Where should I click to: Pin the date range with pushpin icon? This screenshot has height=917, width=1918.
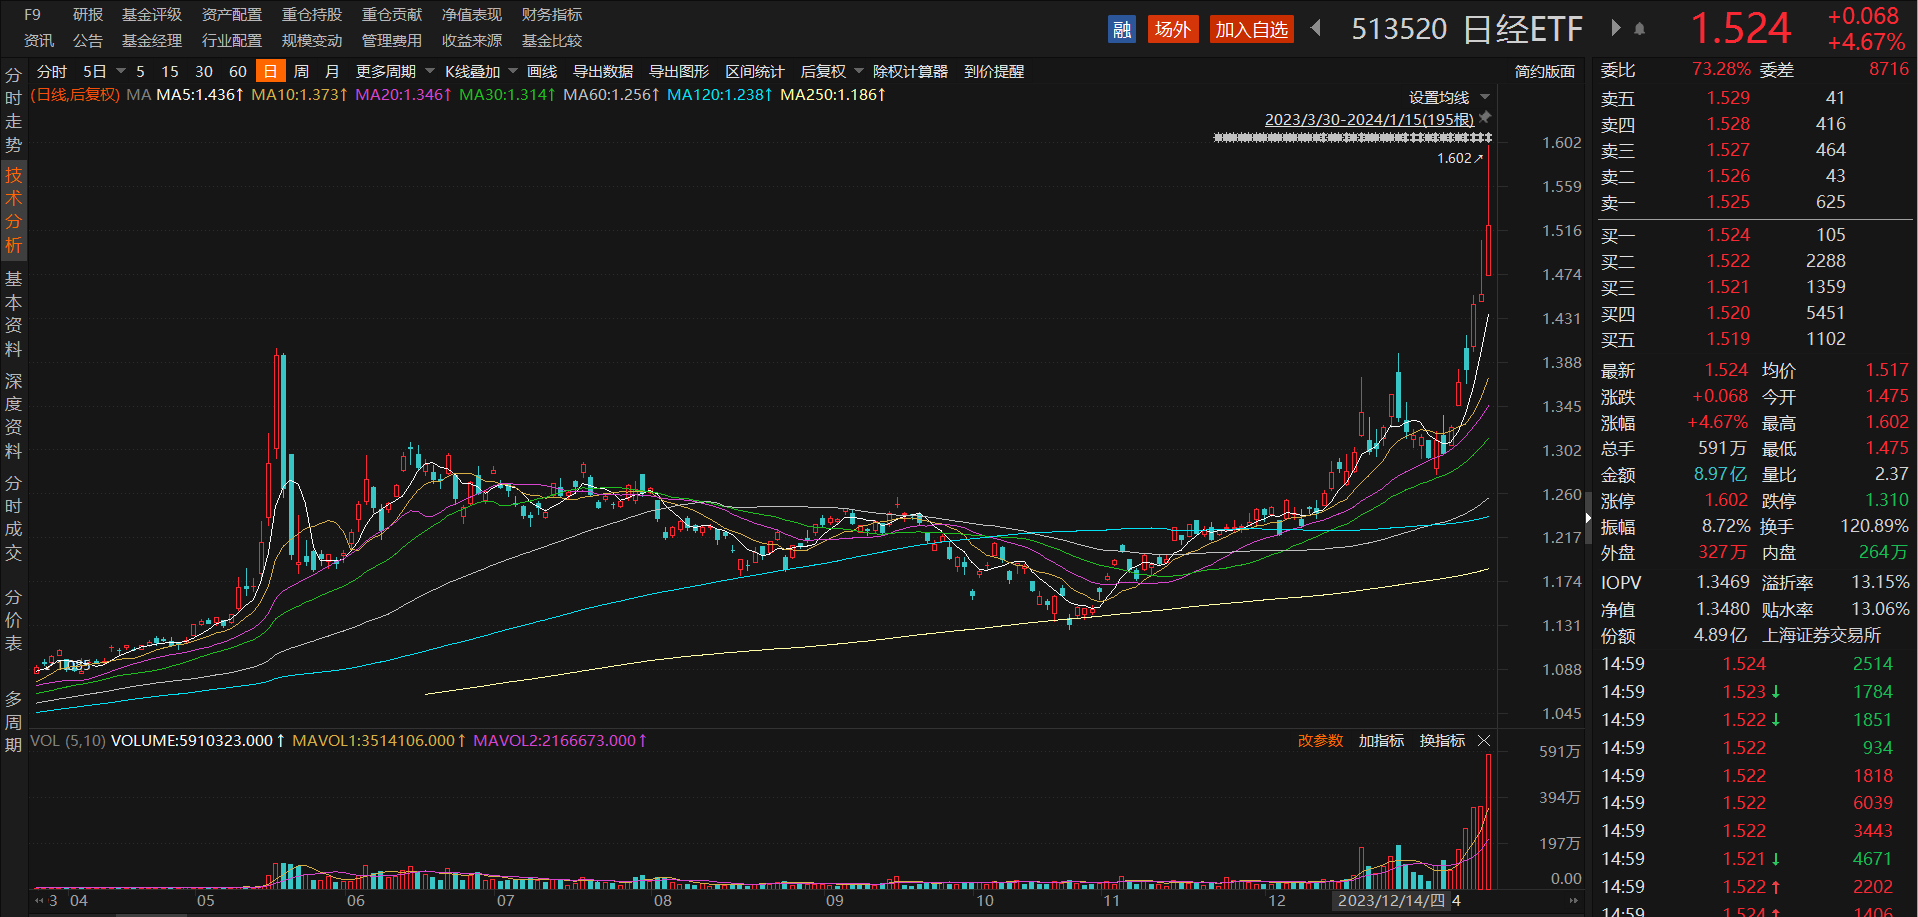click(x=1485, y=118)
